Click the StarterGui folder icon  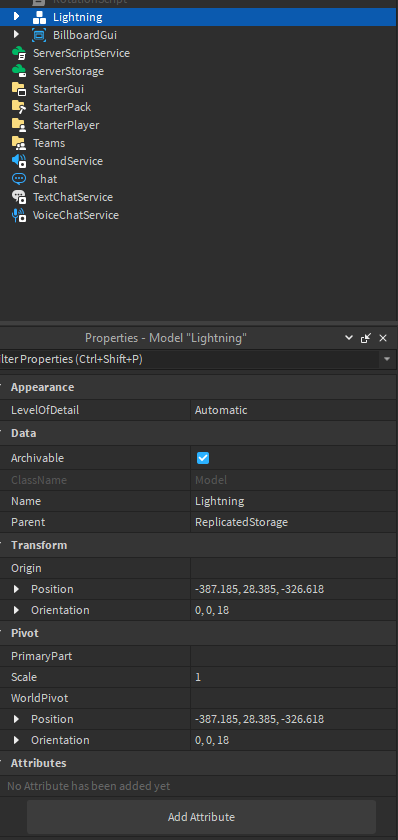tap(19, 89)
